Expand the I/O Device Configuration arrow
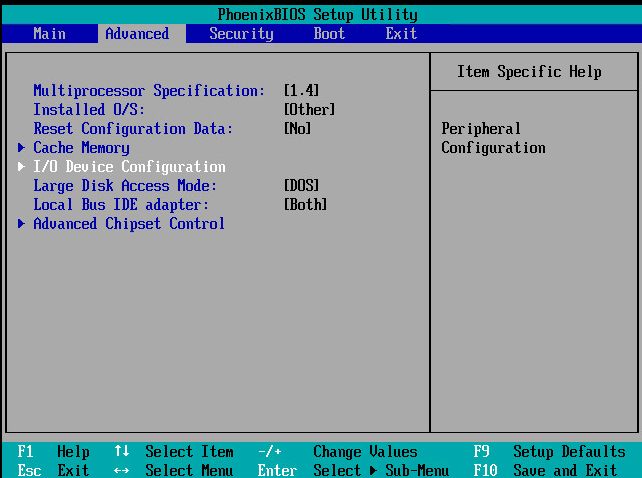The image size is (642, 478). (x=21, y=166)
